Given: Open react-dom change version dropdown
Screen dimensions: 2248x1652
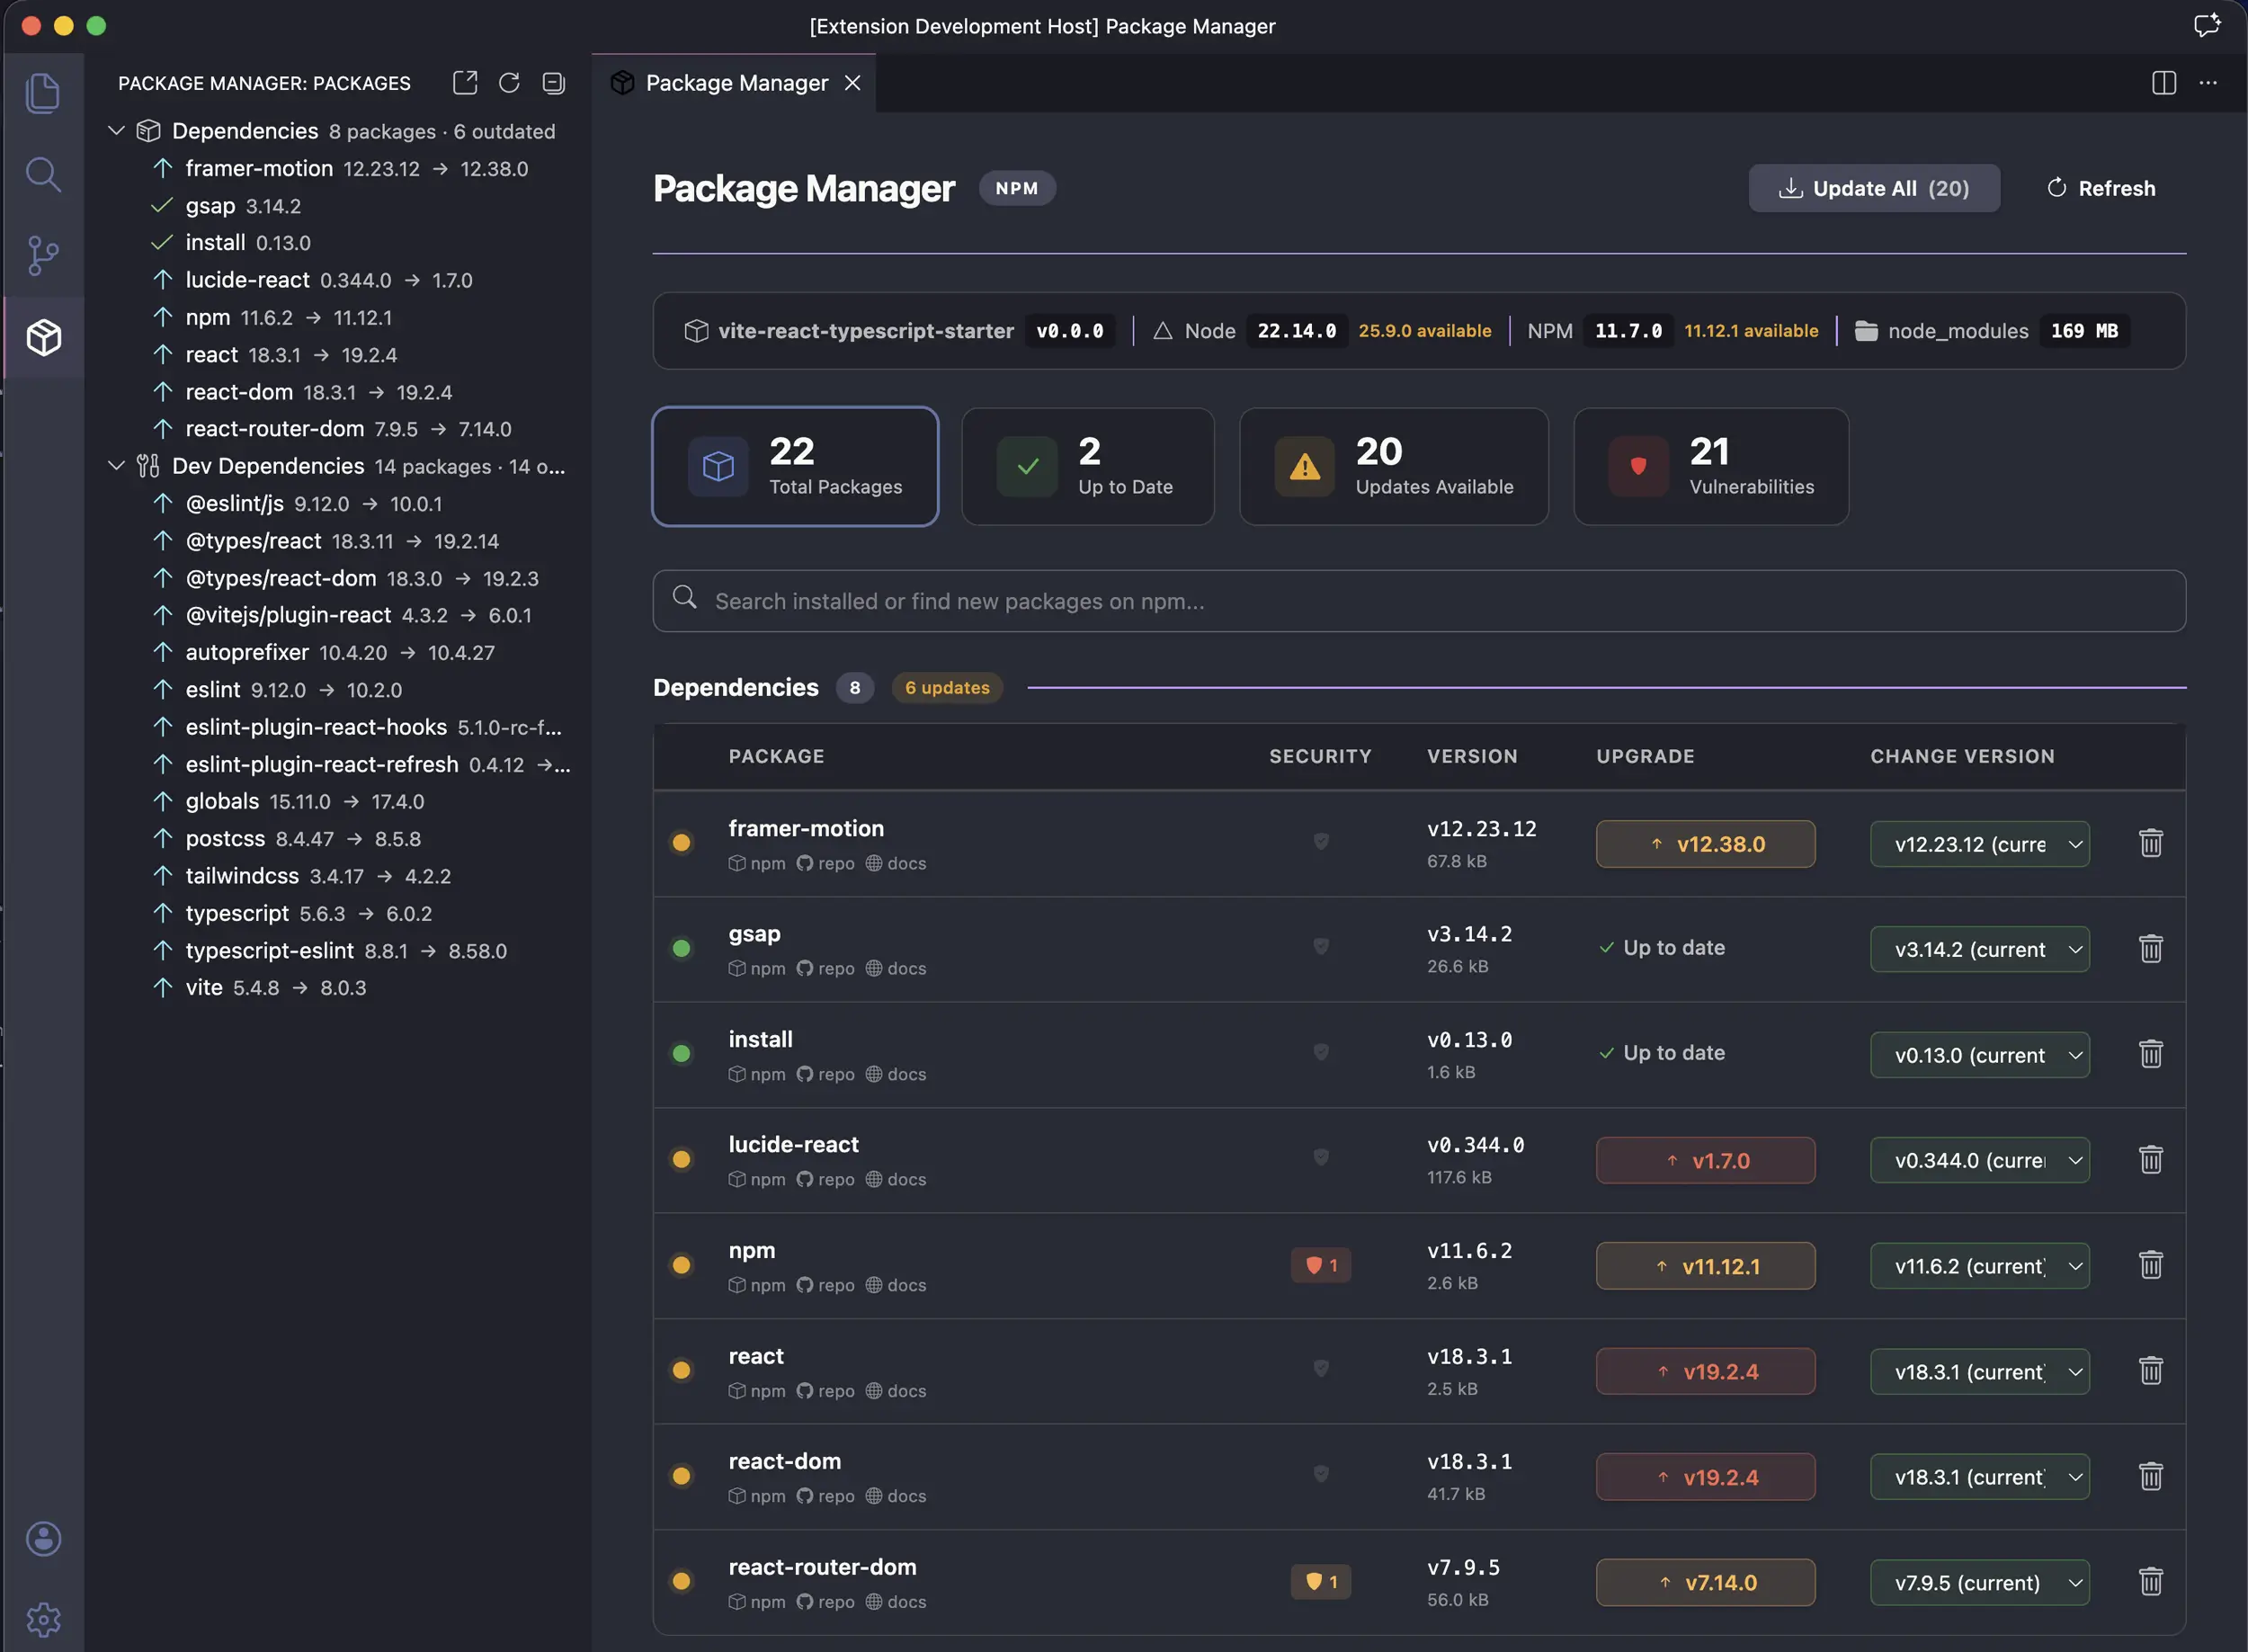Looking at the screenshot, I should pos(1980,1477).
